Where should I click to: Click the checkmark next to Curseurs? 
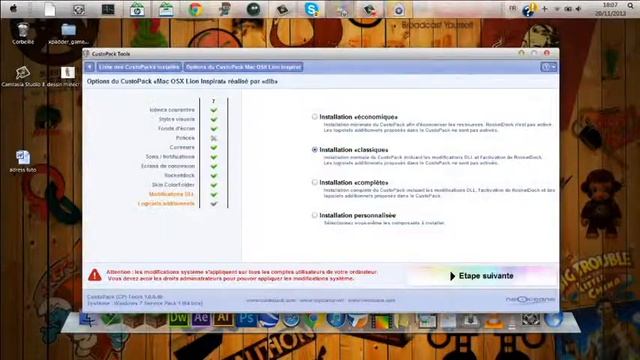coord(213,147)
